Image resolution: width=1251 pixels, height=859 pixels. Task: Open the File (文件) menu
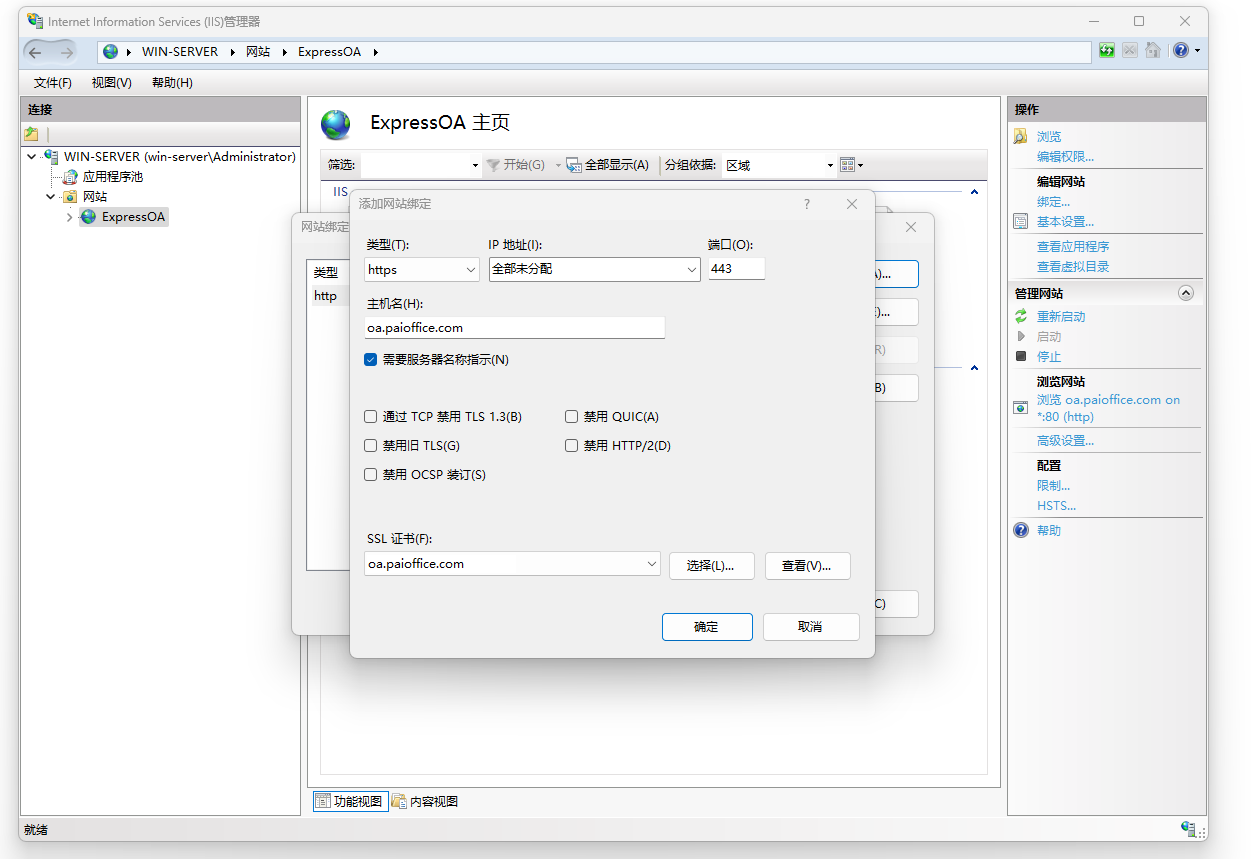point(53,82)
